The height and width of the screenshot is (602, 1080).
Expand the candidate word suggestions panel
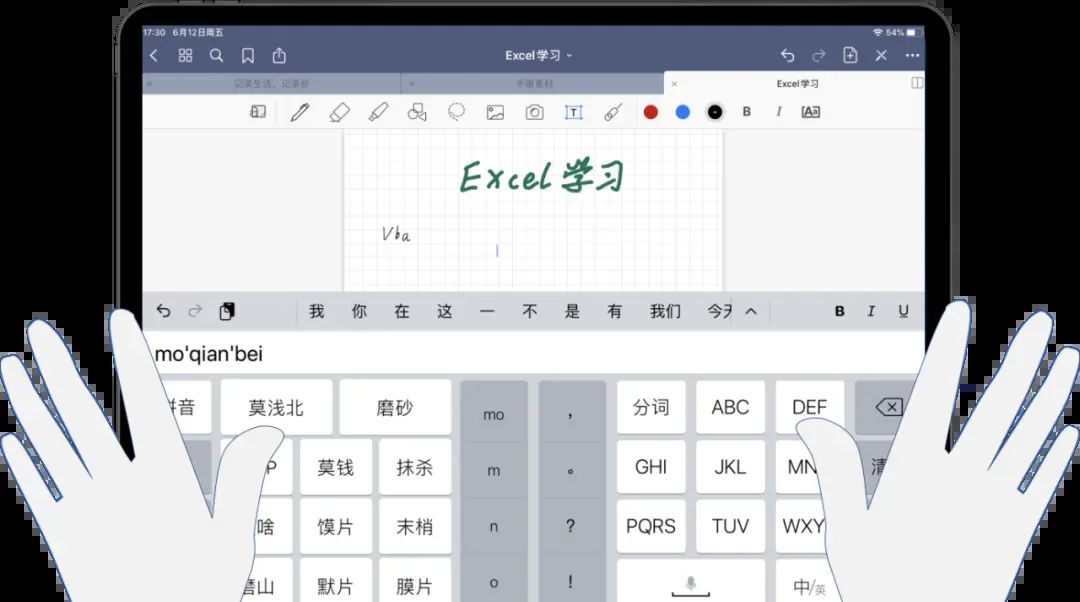point(749,311)
